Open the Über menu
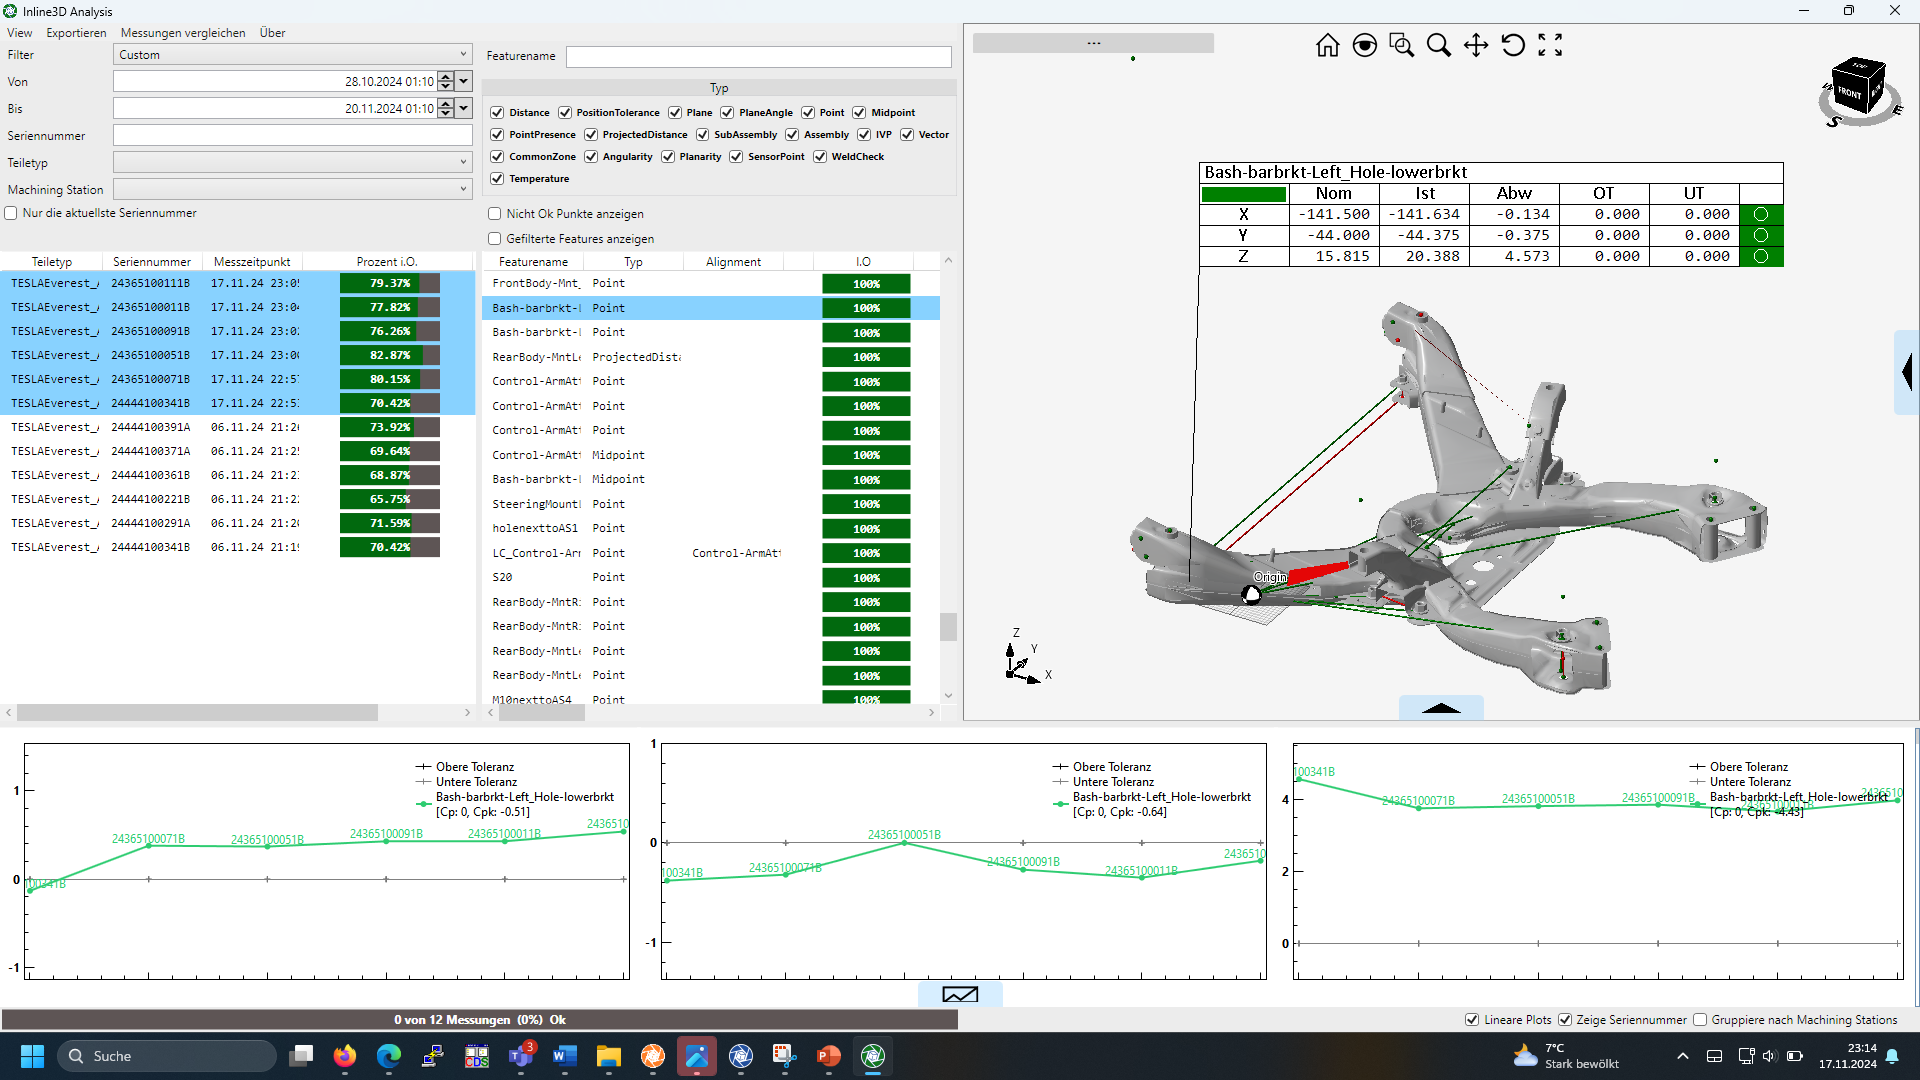 point(272,33)
